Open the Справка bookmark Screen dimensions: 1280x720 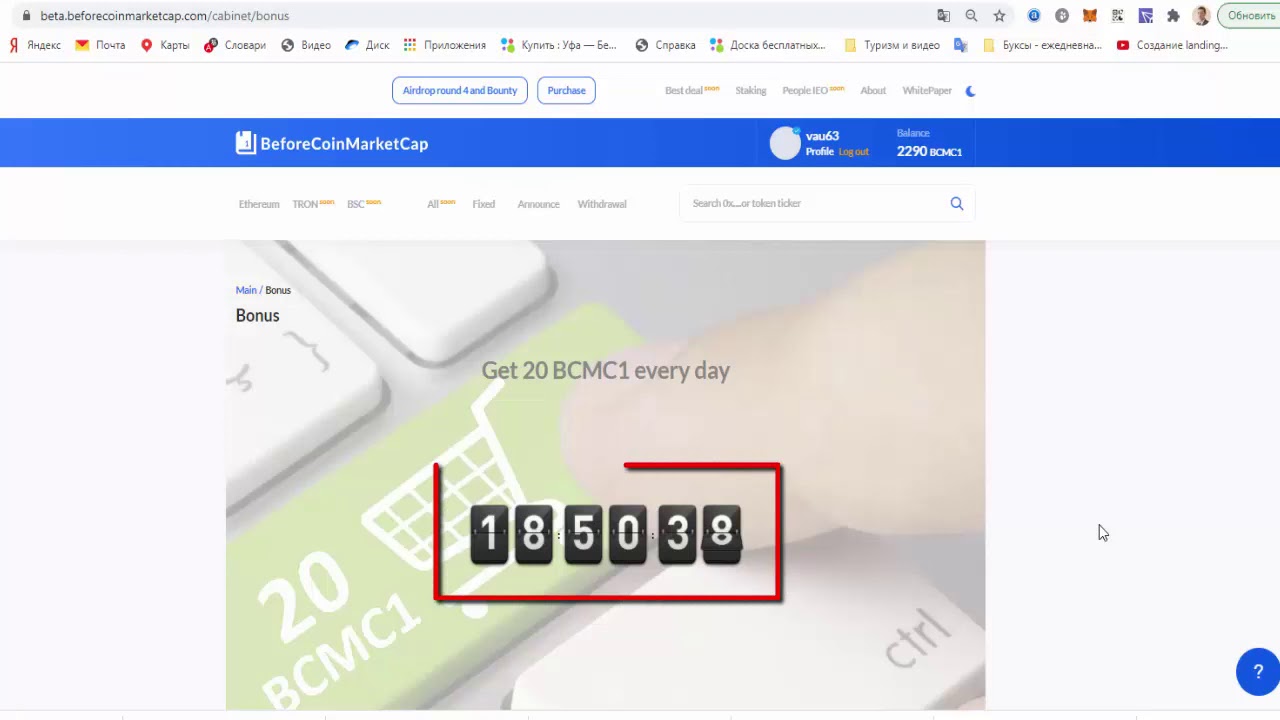pos(666,45)
